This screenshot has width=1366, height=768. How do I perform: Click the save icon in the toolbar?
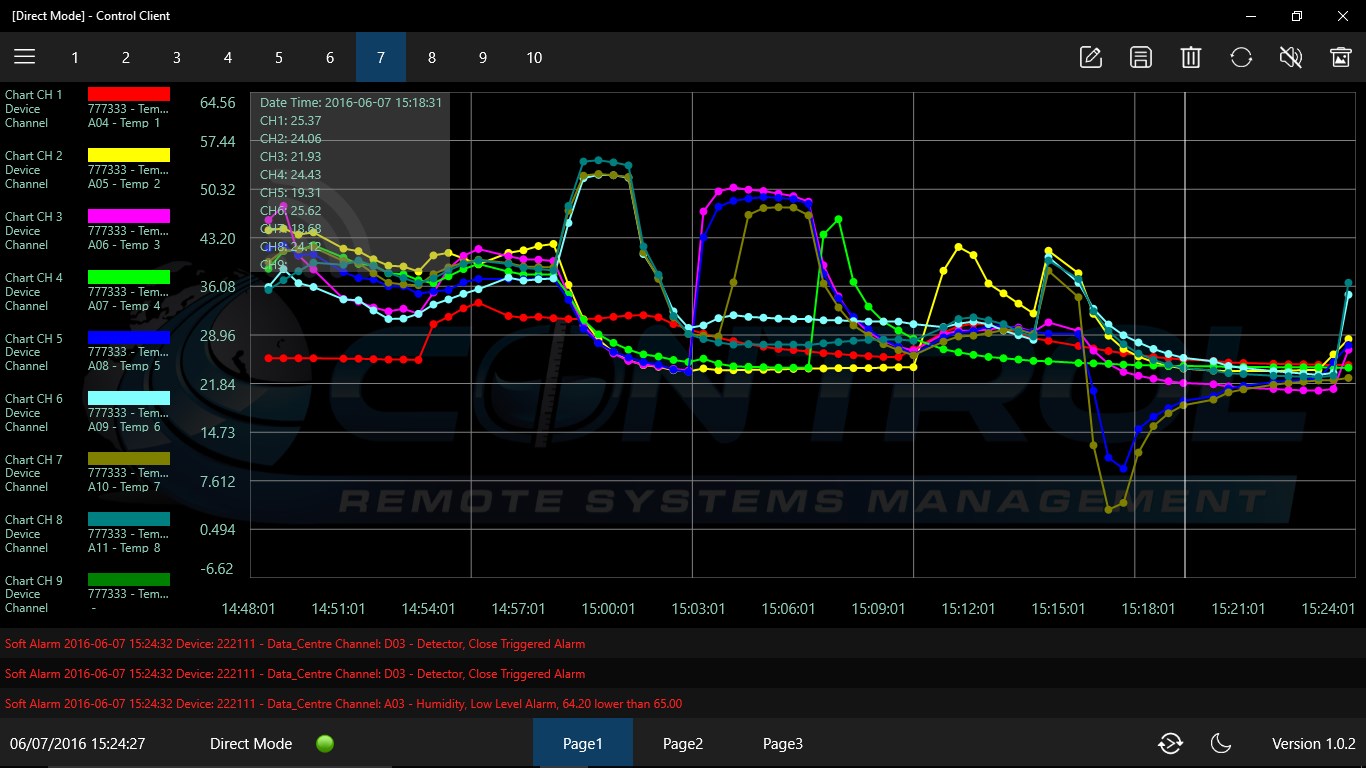point(1141,57)
